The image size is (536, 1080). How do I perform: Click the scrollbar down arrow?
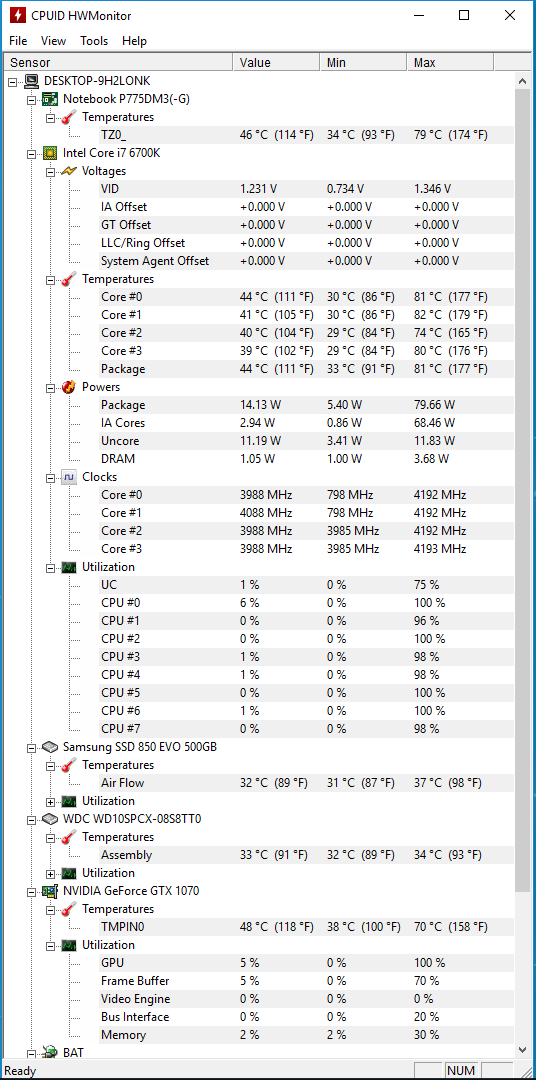click(x=523, y=1049)
